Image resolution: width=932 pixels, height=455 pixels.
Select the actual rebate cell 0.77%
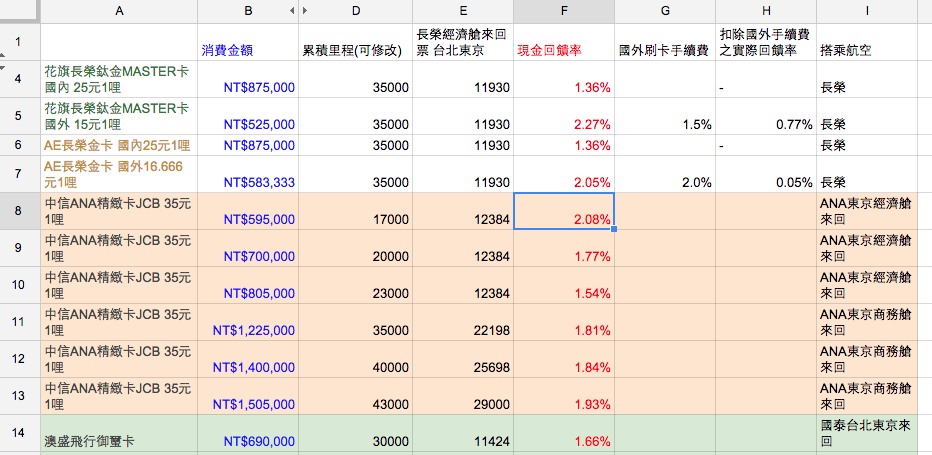click(x=766, y=115)
